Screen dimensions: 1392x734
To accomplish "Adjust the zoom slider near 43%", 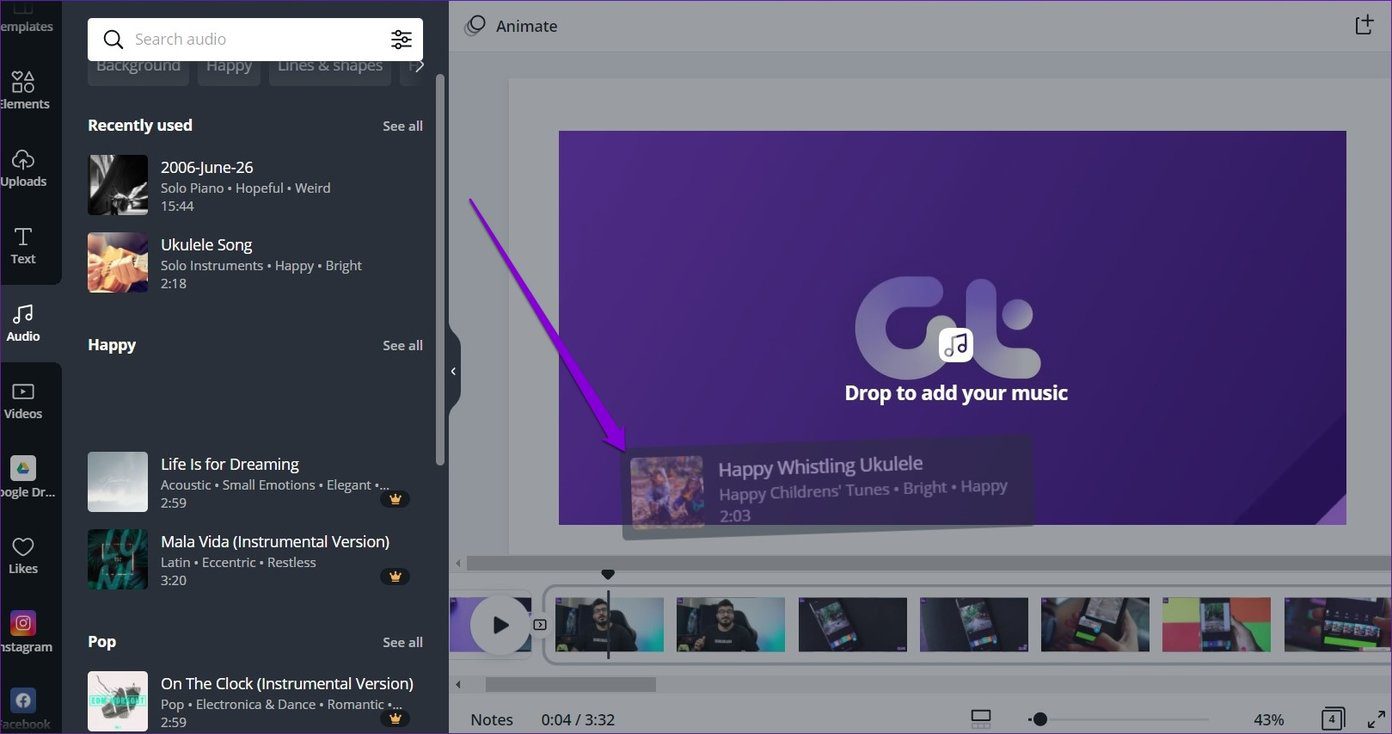I will coord(1040,719).
